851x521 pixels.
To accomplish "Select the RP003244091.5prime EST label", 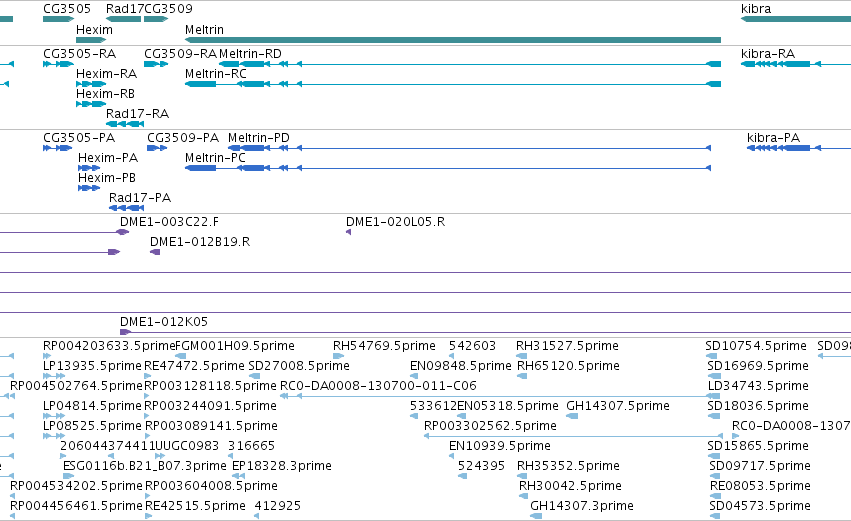I will click(211, 406).
